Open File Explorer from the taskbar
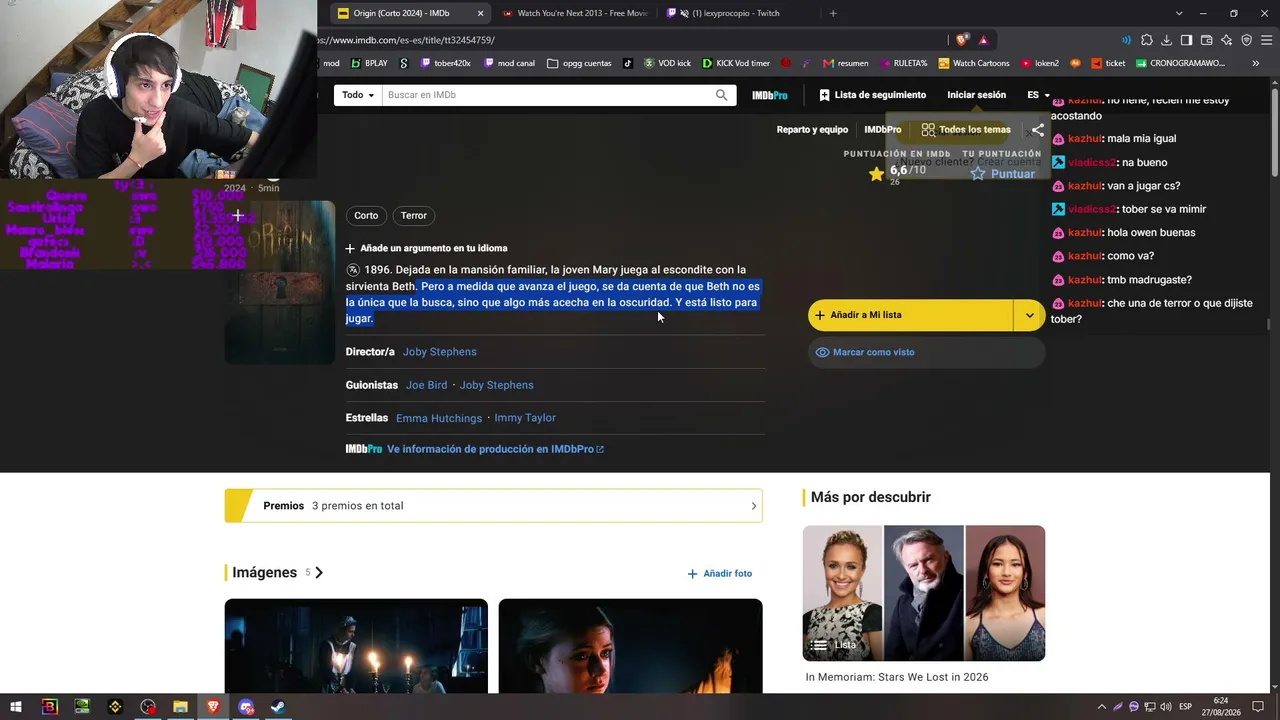This screenshot has height=720, width=1280. (180, 707)
